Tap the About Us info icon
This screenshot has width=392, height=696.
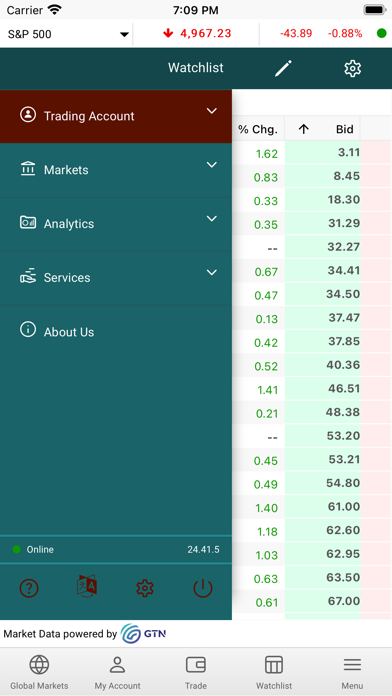point(28,330)
